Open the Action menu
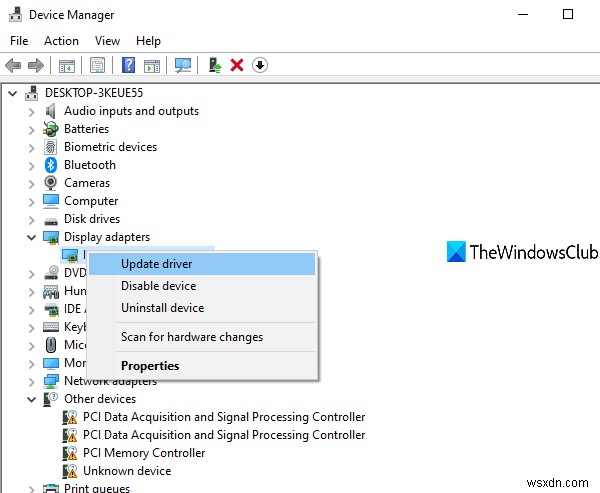Image resolution: width=600 pixels, height=493 pixels. point(61,41)
